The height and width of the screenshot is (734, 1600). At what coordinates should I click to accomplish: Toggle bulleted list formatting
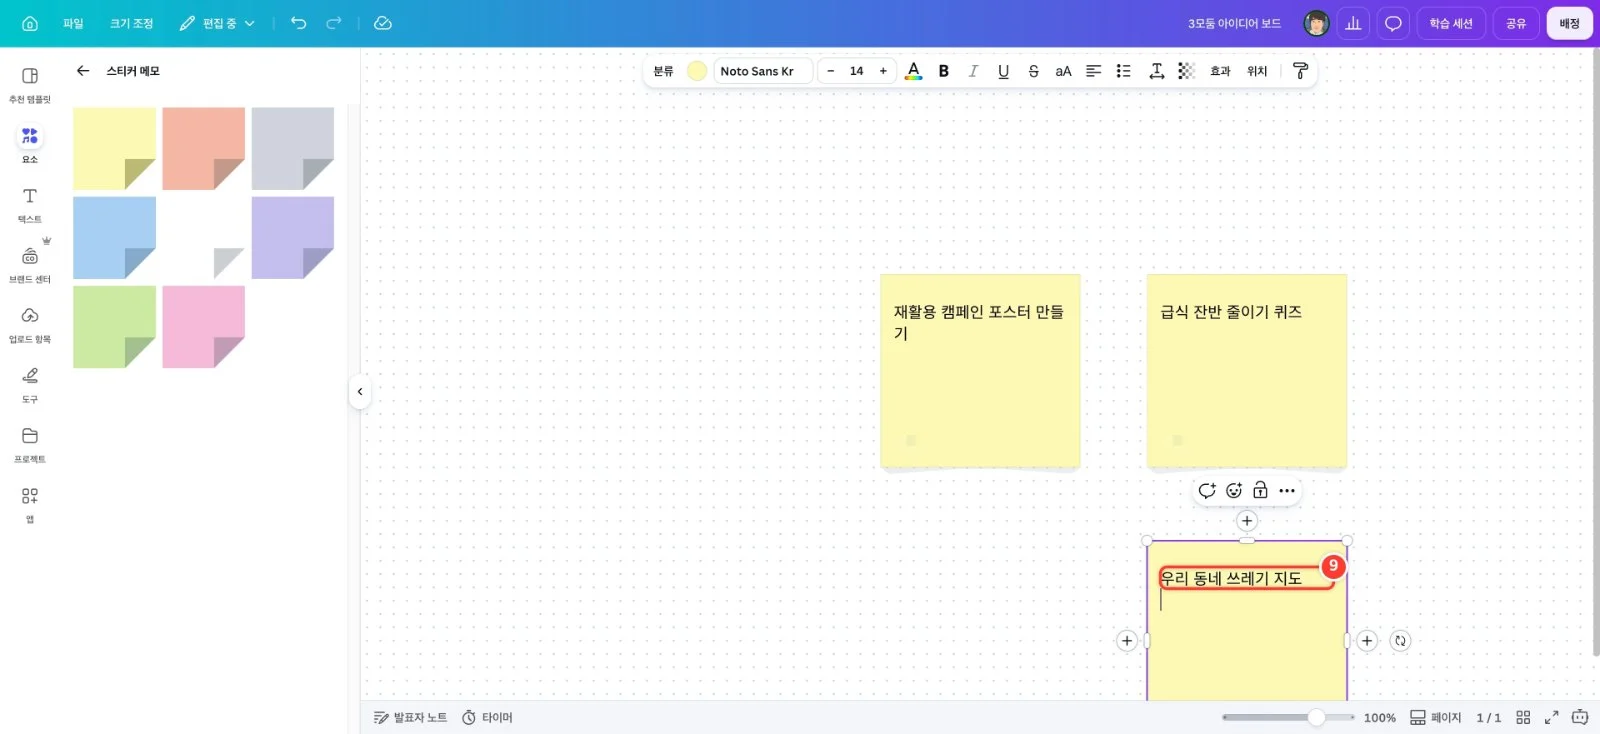coord(1124,71)
